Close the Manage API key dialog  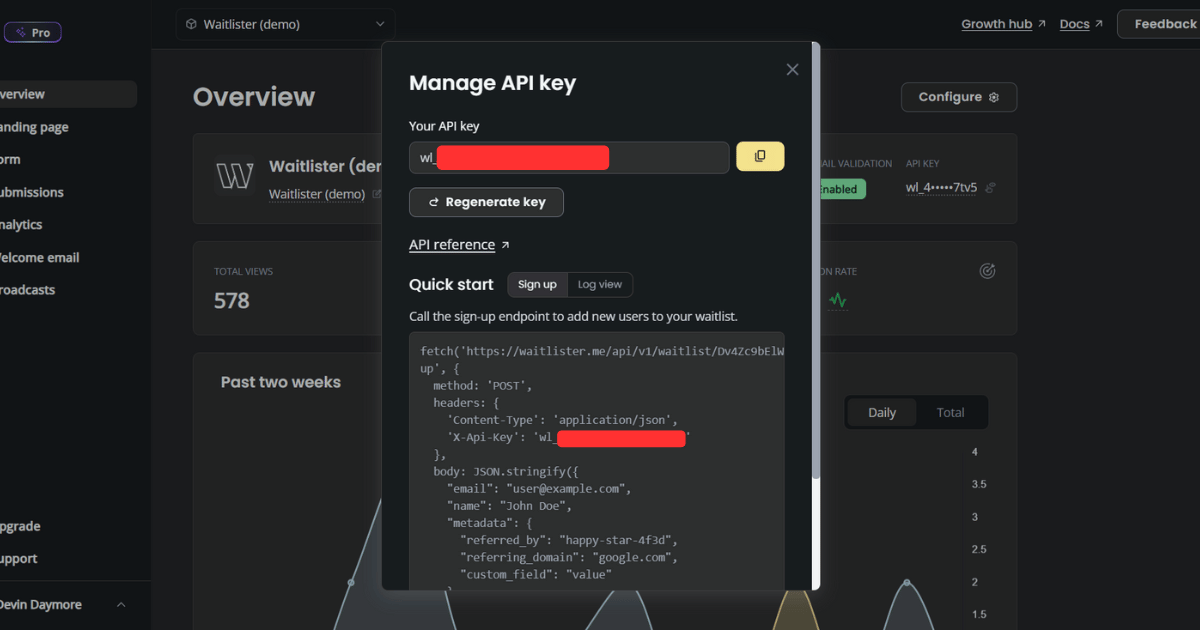click(x=792, y=69)
